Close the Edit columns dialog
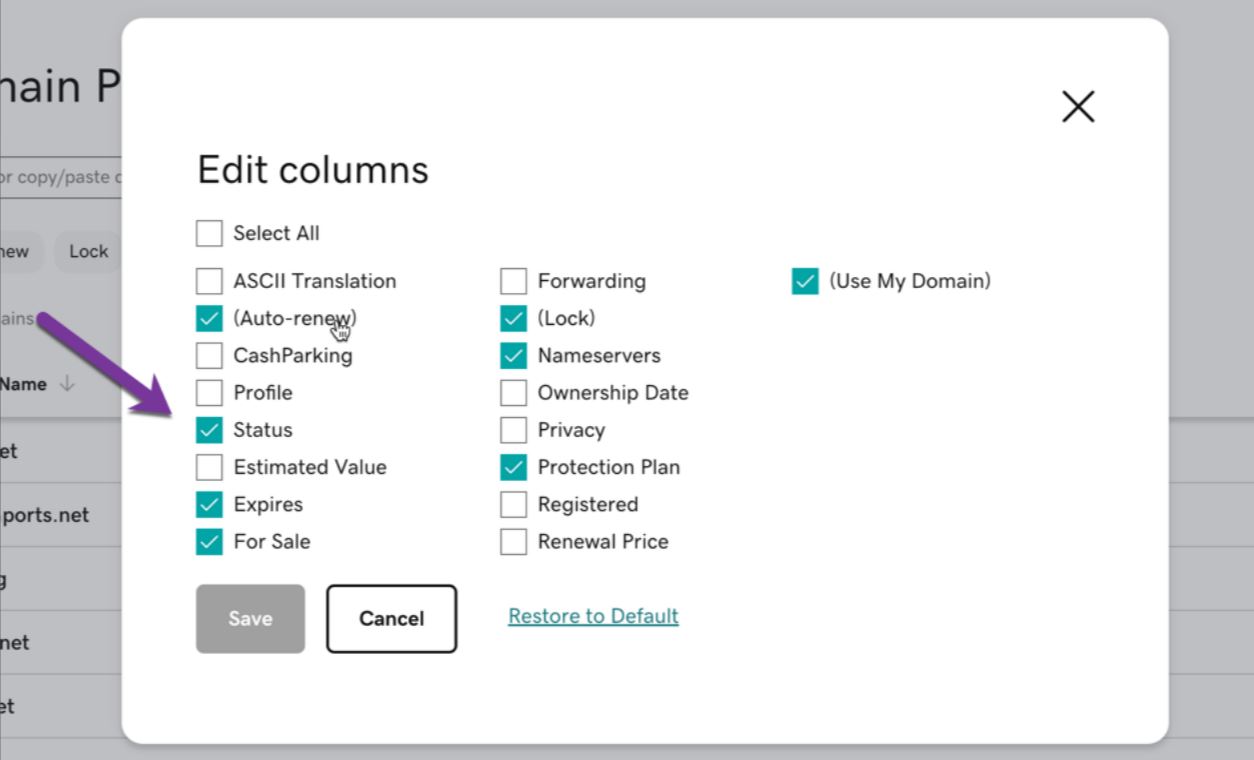This screenshot has width=1254, height=760. point(1077,107)
